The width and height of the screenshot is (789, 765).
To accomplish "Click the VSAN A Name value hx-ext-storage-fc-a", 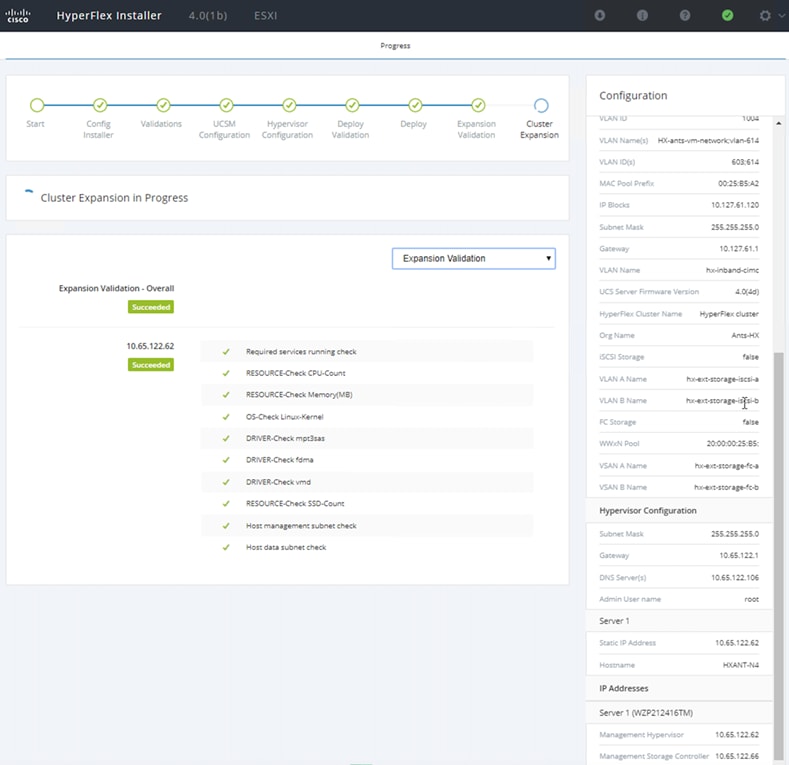I will tap(727, 466).
